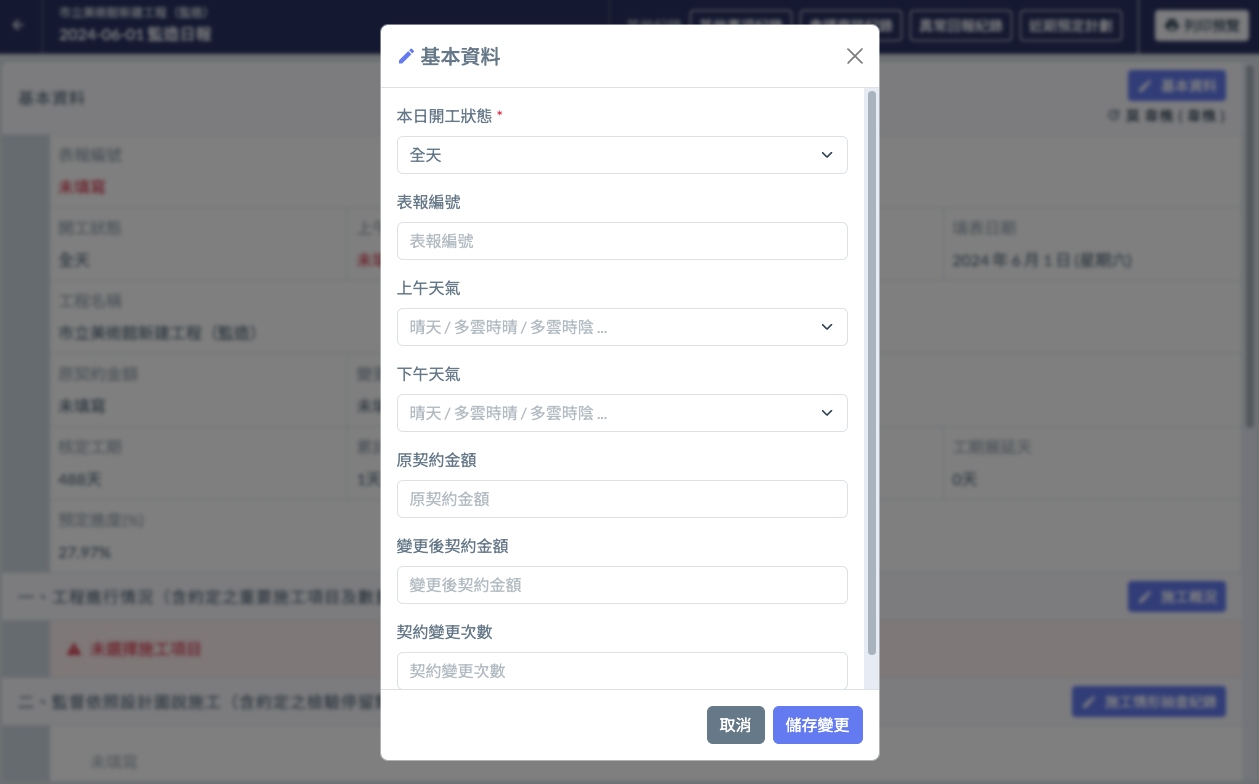Click the pencil icon on the blue 基本資料 button
This screenshot has height=784, width=1259.
(x=1146, y=86)
